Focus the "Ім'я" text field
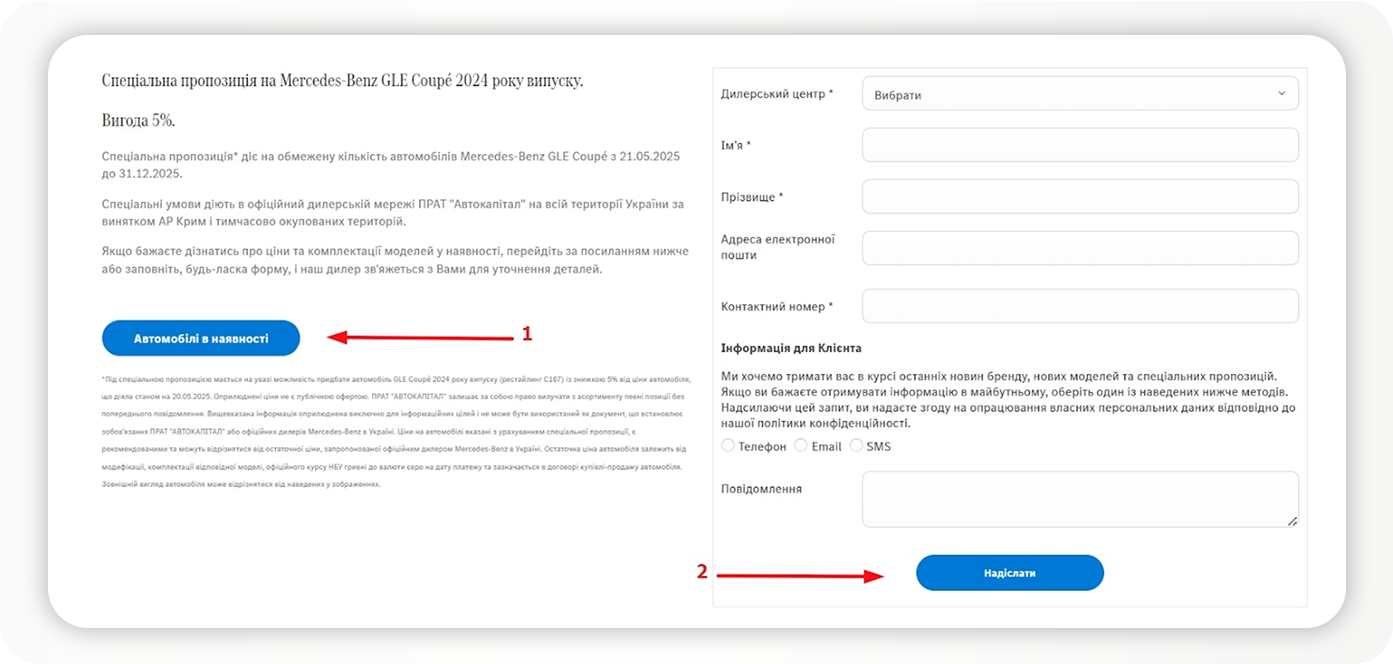 click(1080, 145)
